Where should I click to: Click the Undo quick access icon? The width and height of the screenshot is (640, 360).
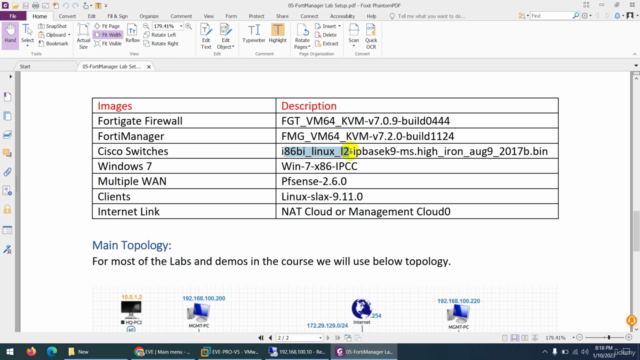66,5
